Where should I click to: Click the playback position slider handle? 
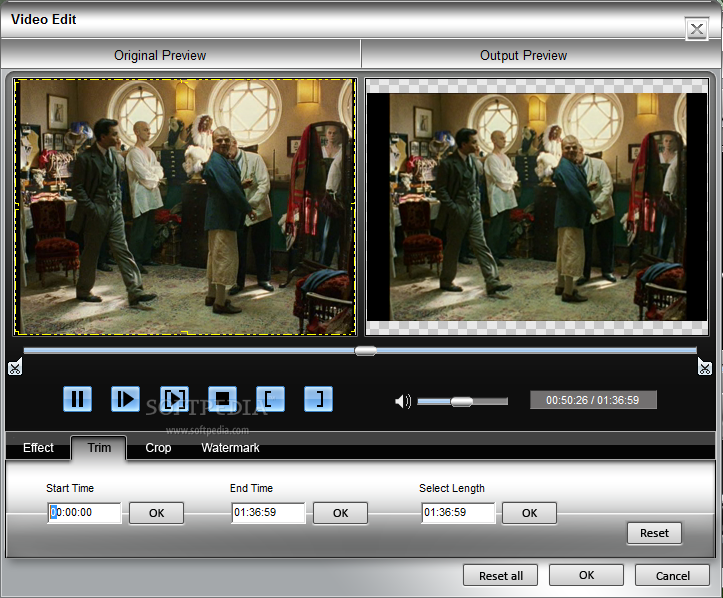(x=366, y=351)
